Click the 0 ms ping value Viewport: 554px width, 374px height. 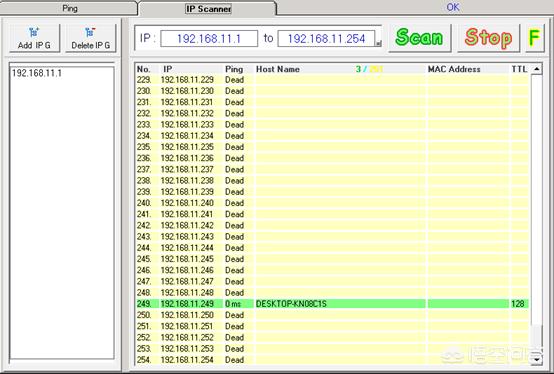tap(233, 304)
